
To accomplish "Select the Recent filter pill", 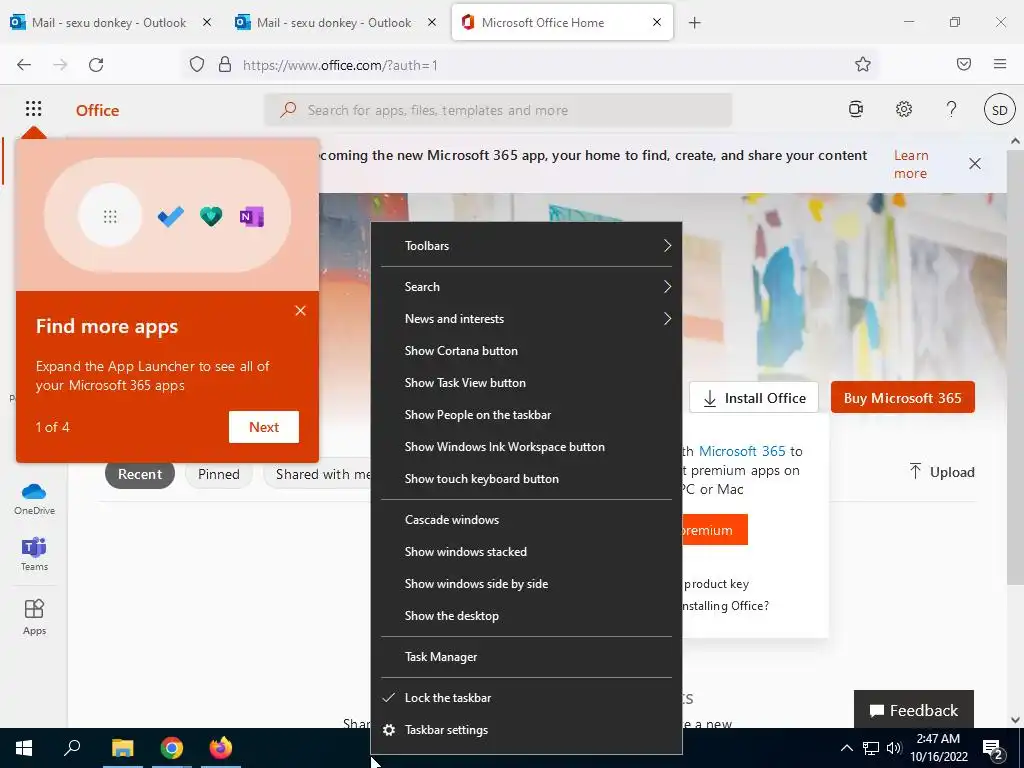I will pyautogui.click(x=140, y=474).
